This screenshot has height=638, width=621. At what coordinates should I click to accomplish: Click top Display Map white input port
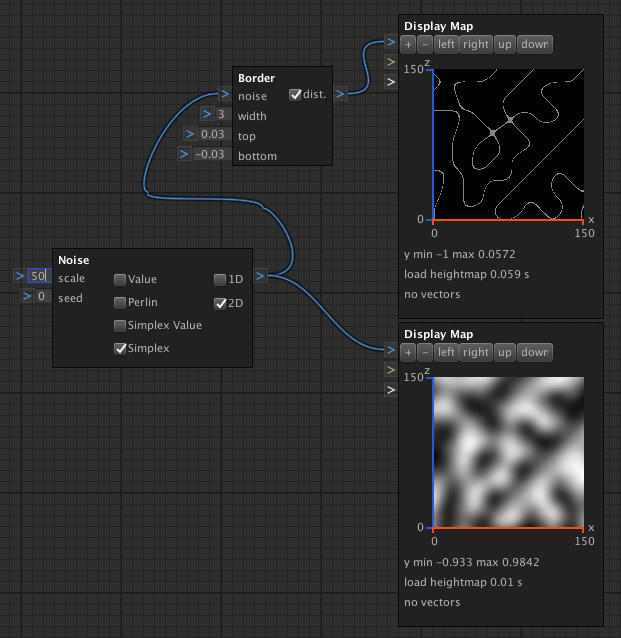pos(391,82)
